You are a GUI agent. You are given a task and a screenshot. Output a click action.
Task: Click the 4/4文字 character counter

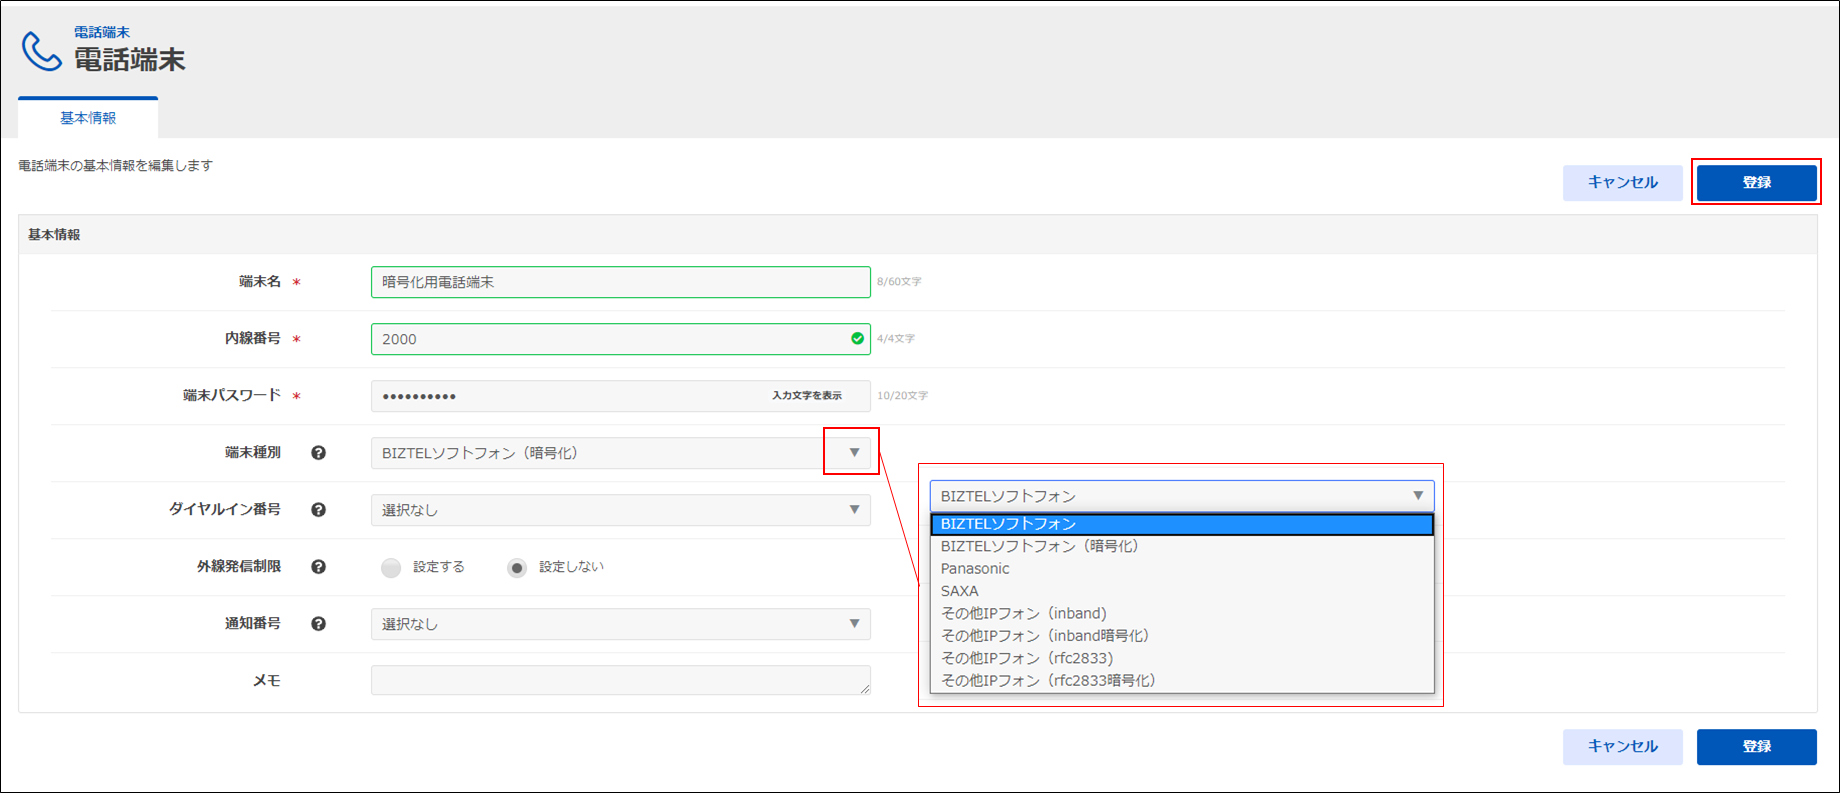[x=896, y=339]
